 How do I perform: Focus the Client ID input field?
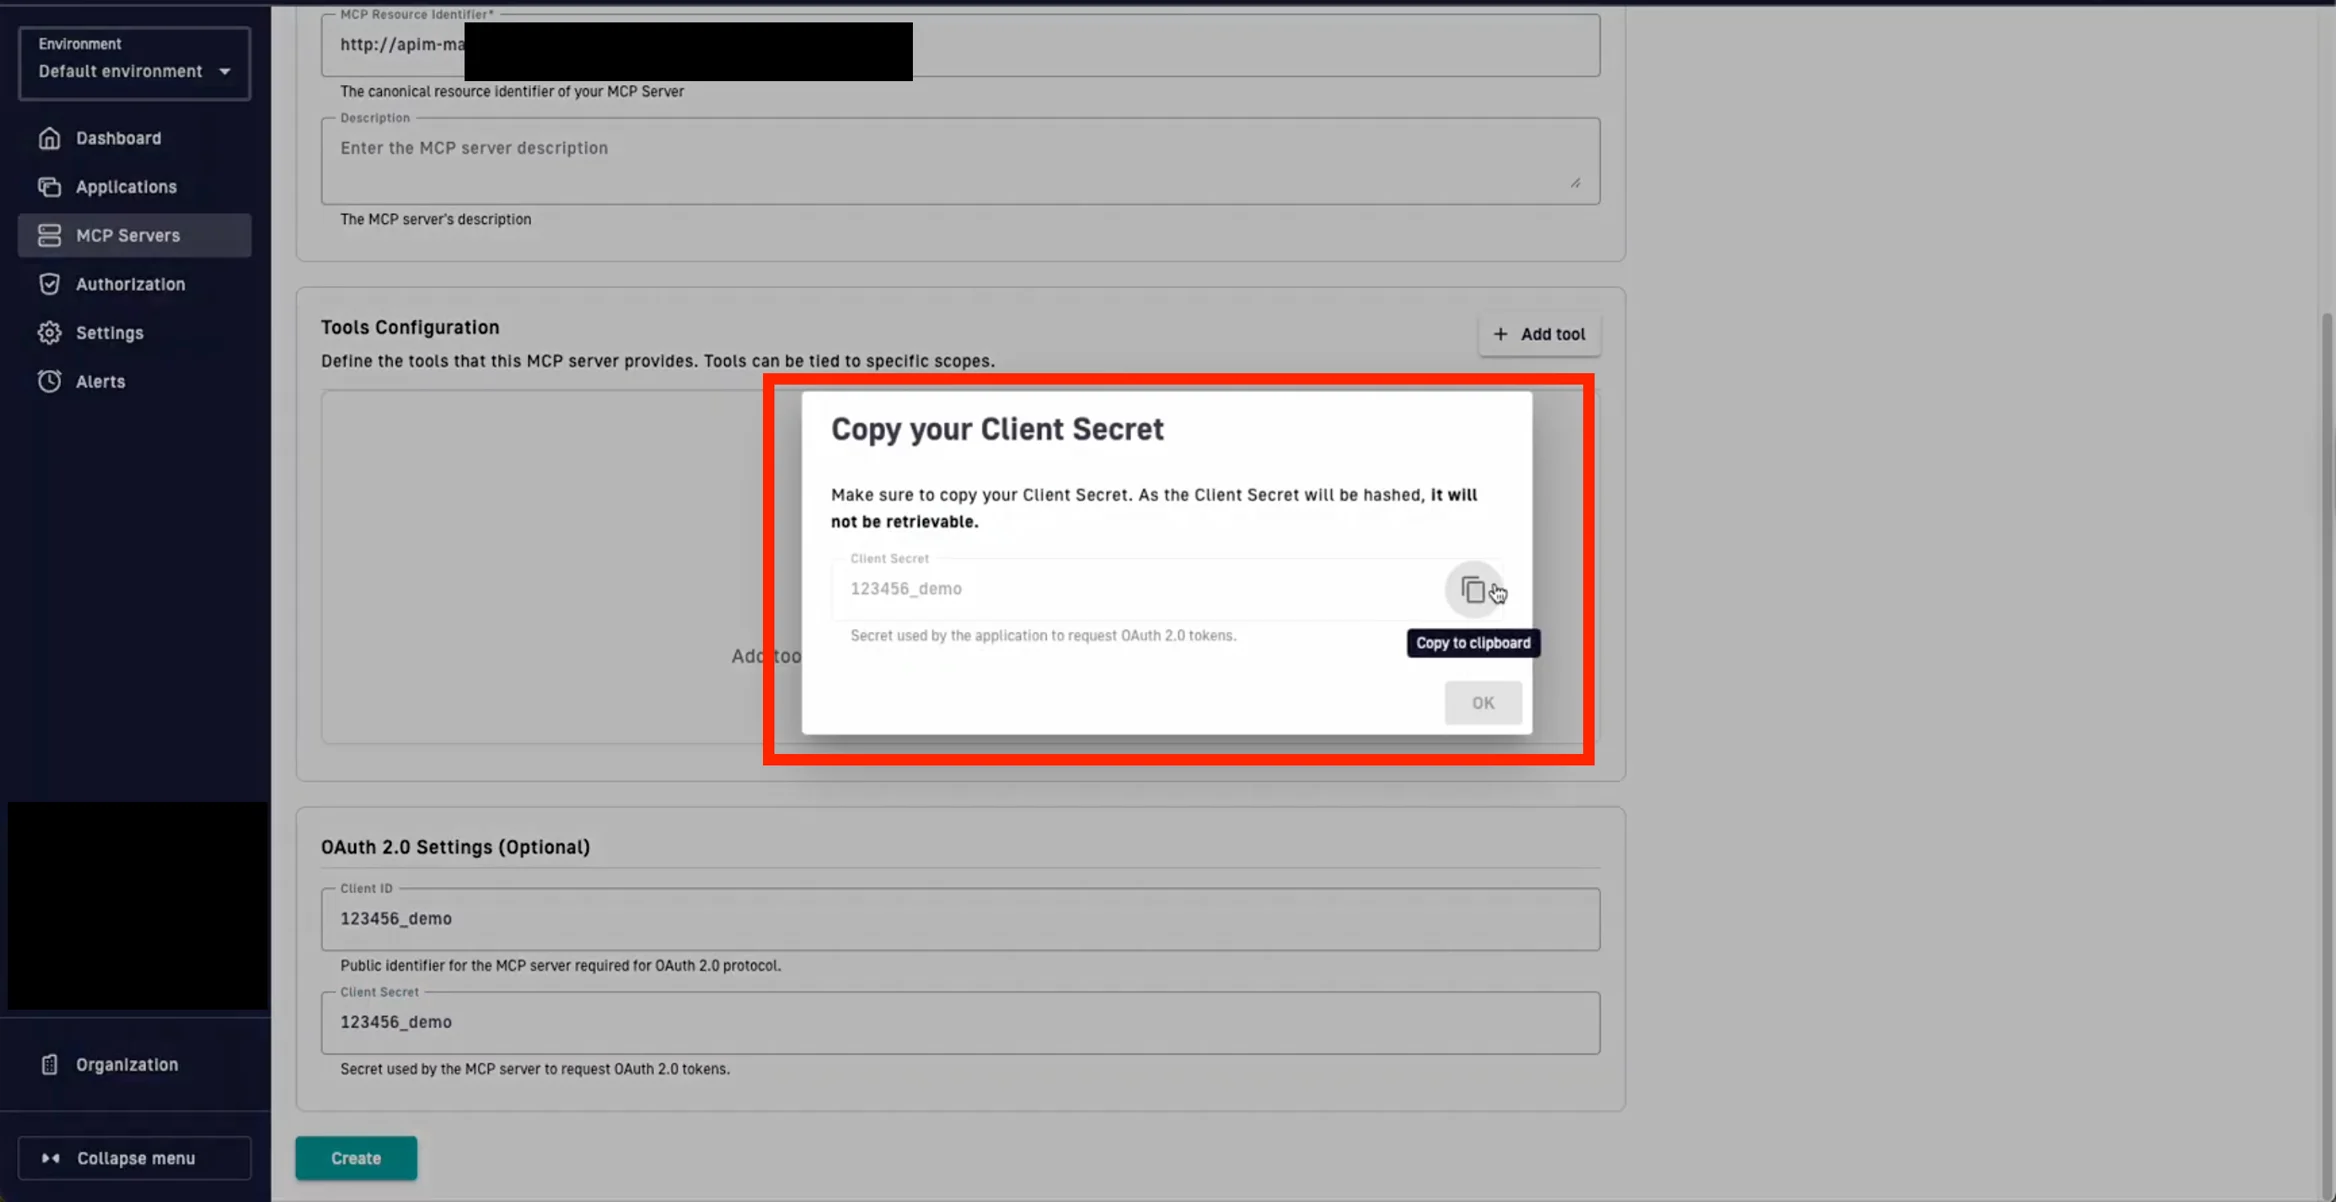pos(960,919)
